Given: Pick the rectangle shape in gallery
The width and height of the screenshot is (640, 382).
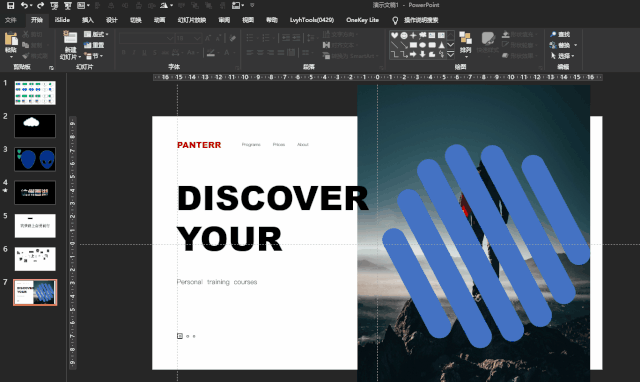Looking at the screenshot, I should tap(413, 45).
